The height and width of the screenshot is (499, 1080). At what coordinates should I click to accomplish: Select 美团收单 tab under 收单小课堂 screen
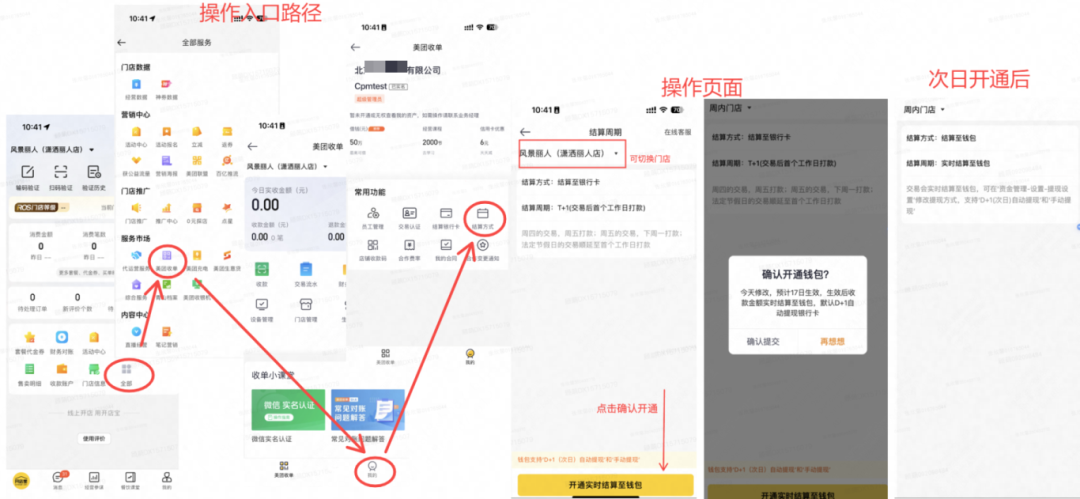click(x=283, y=470)
